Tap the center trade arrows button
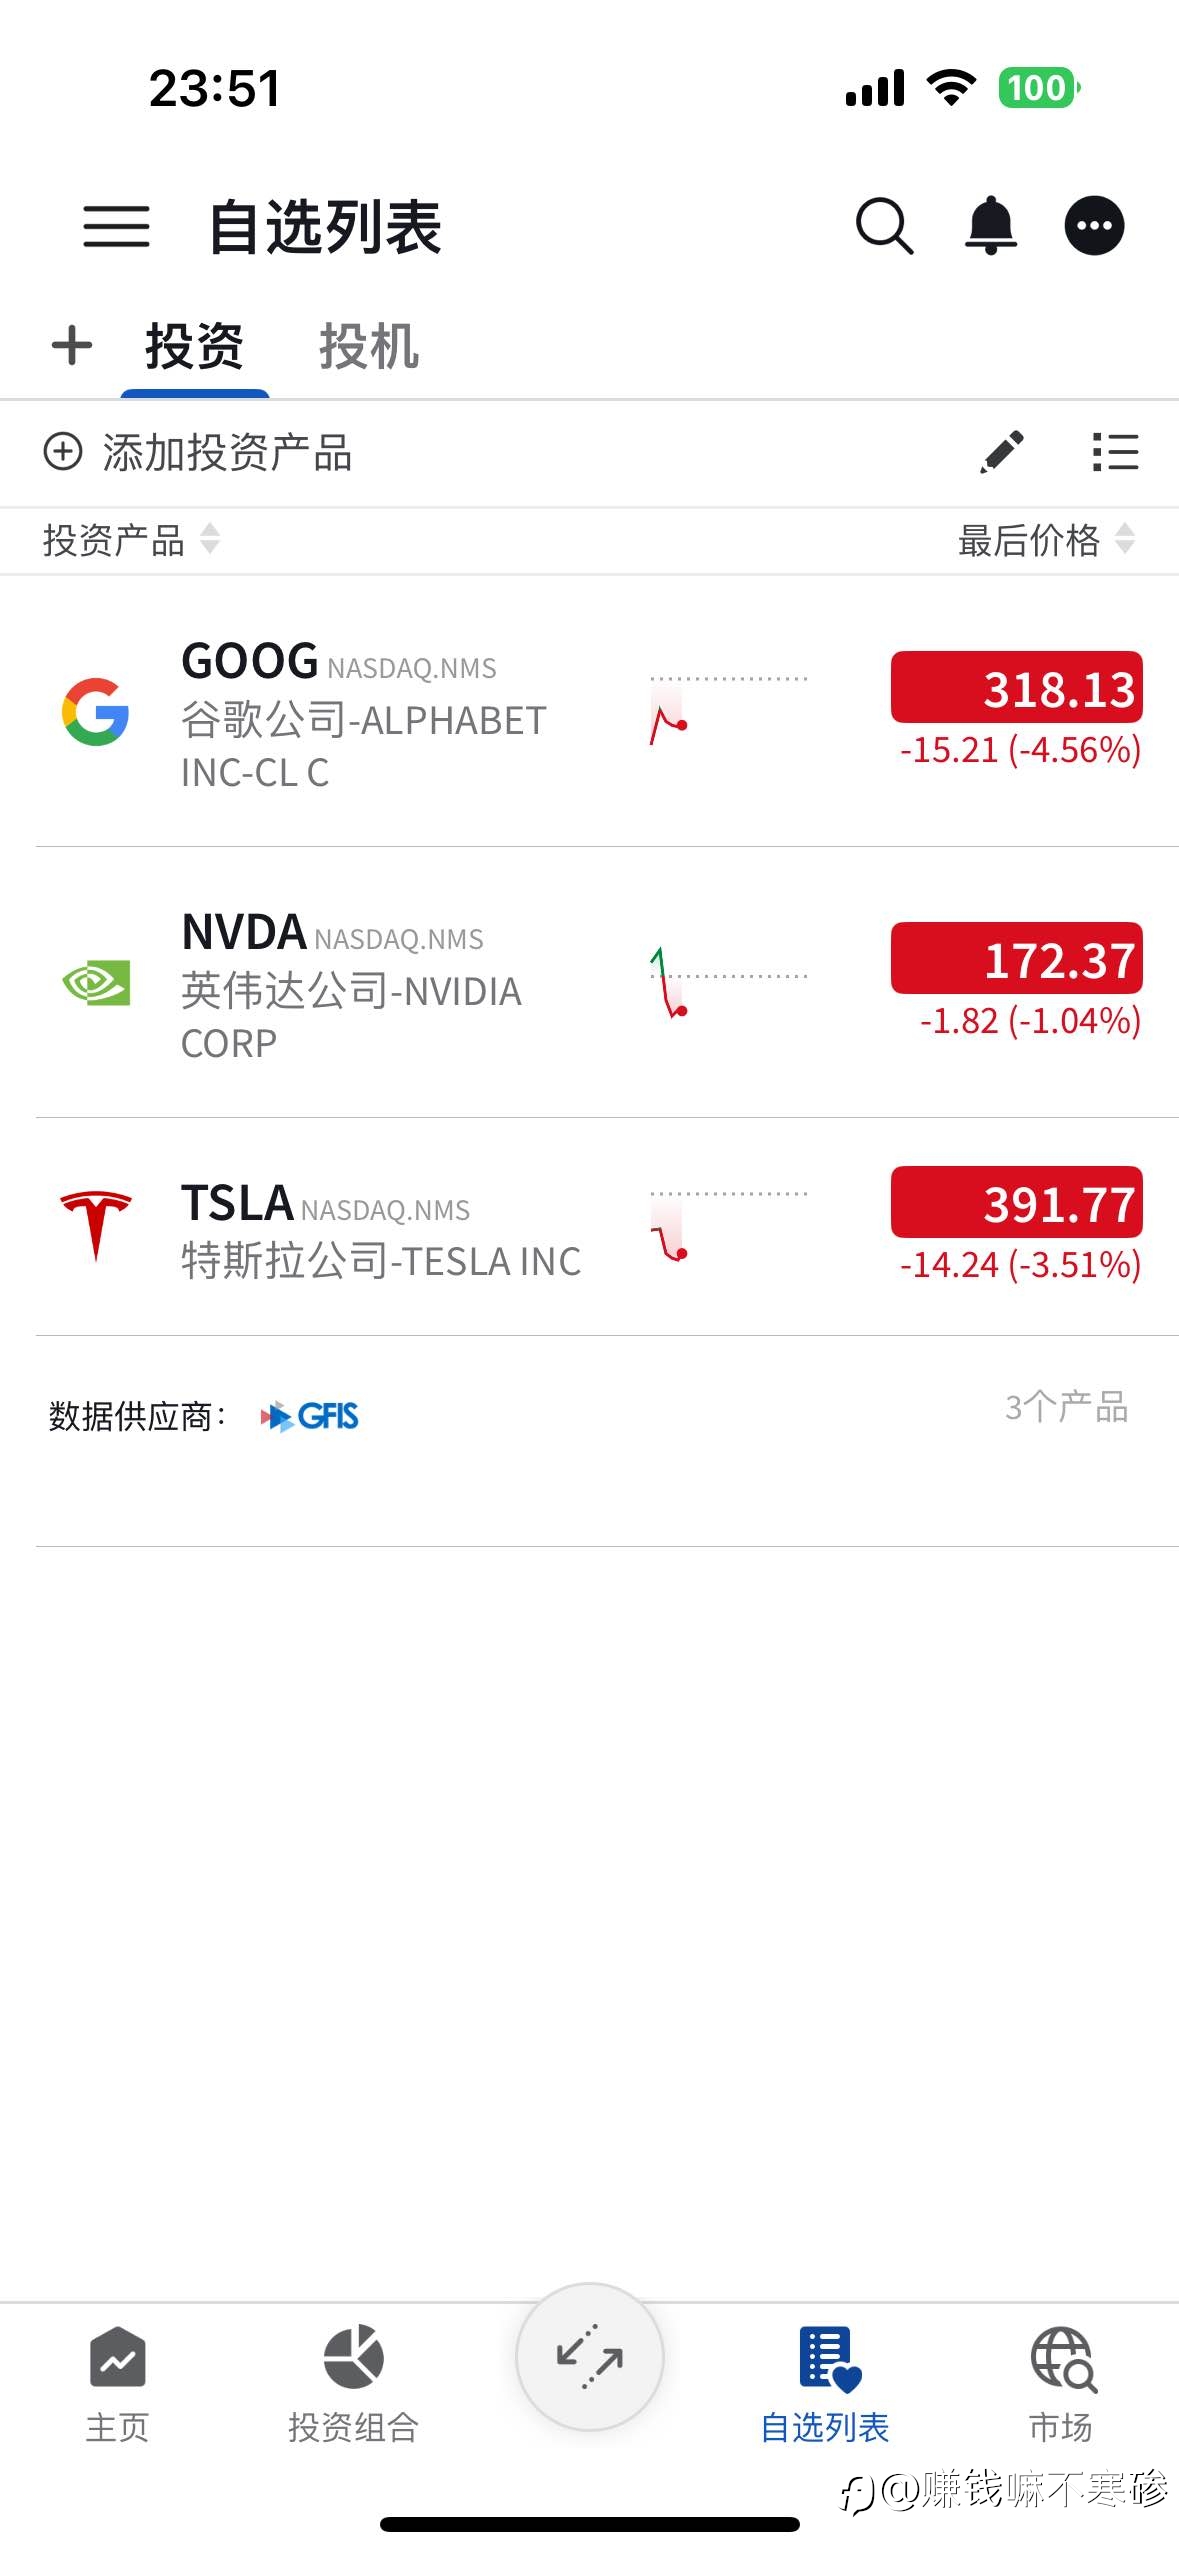Image resolution: width=1179 pixels, height=2556 pixels. (589, 2356)
